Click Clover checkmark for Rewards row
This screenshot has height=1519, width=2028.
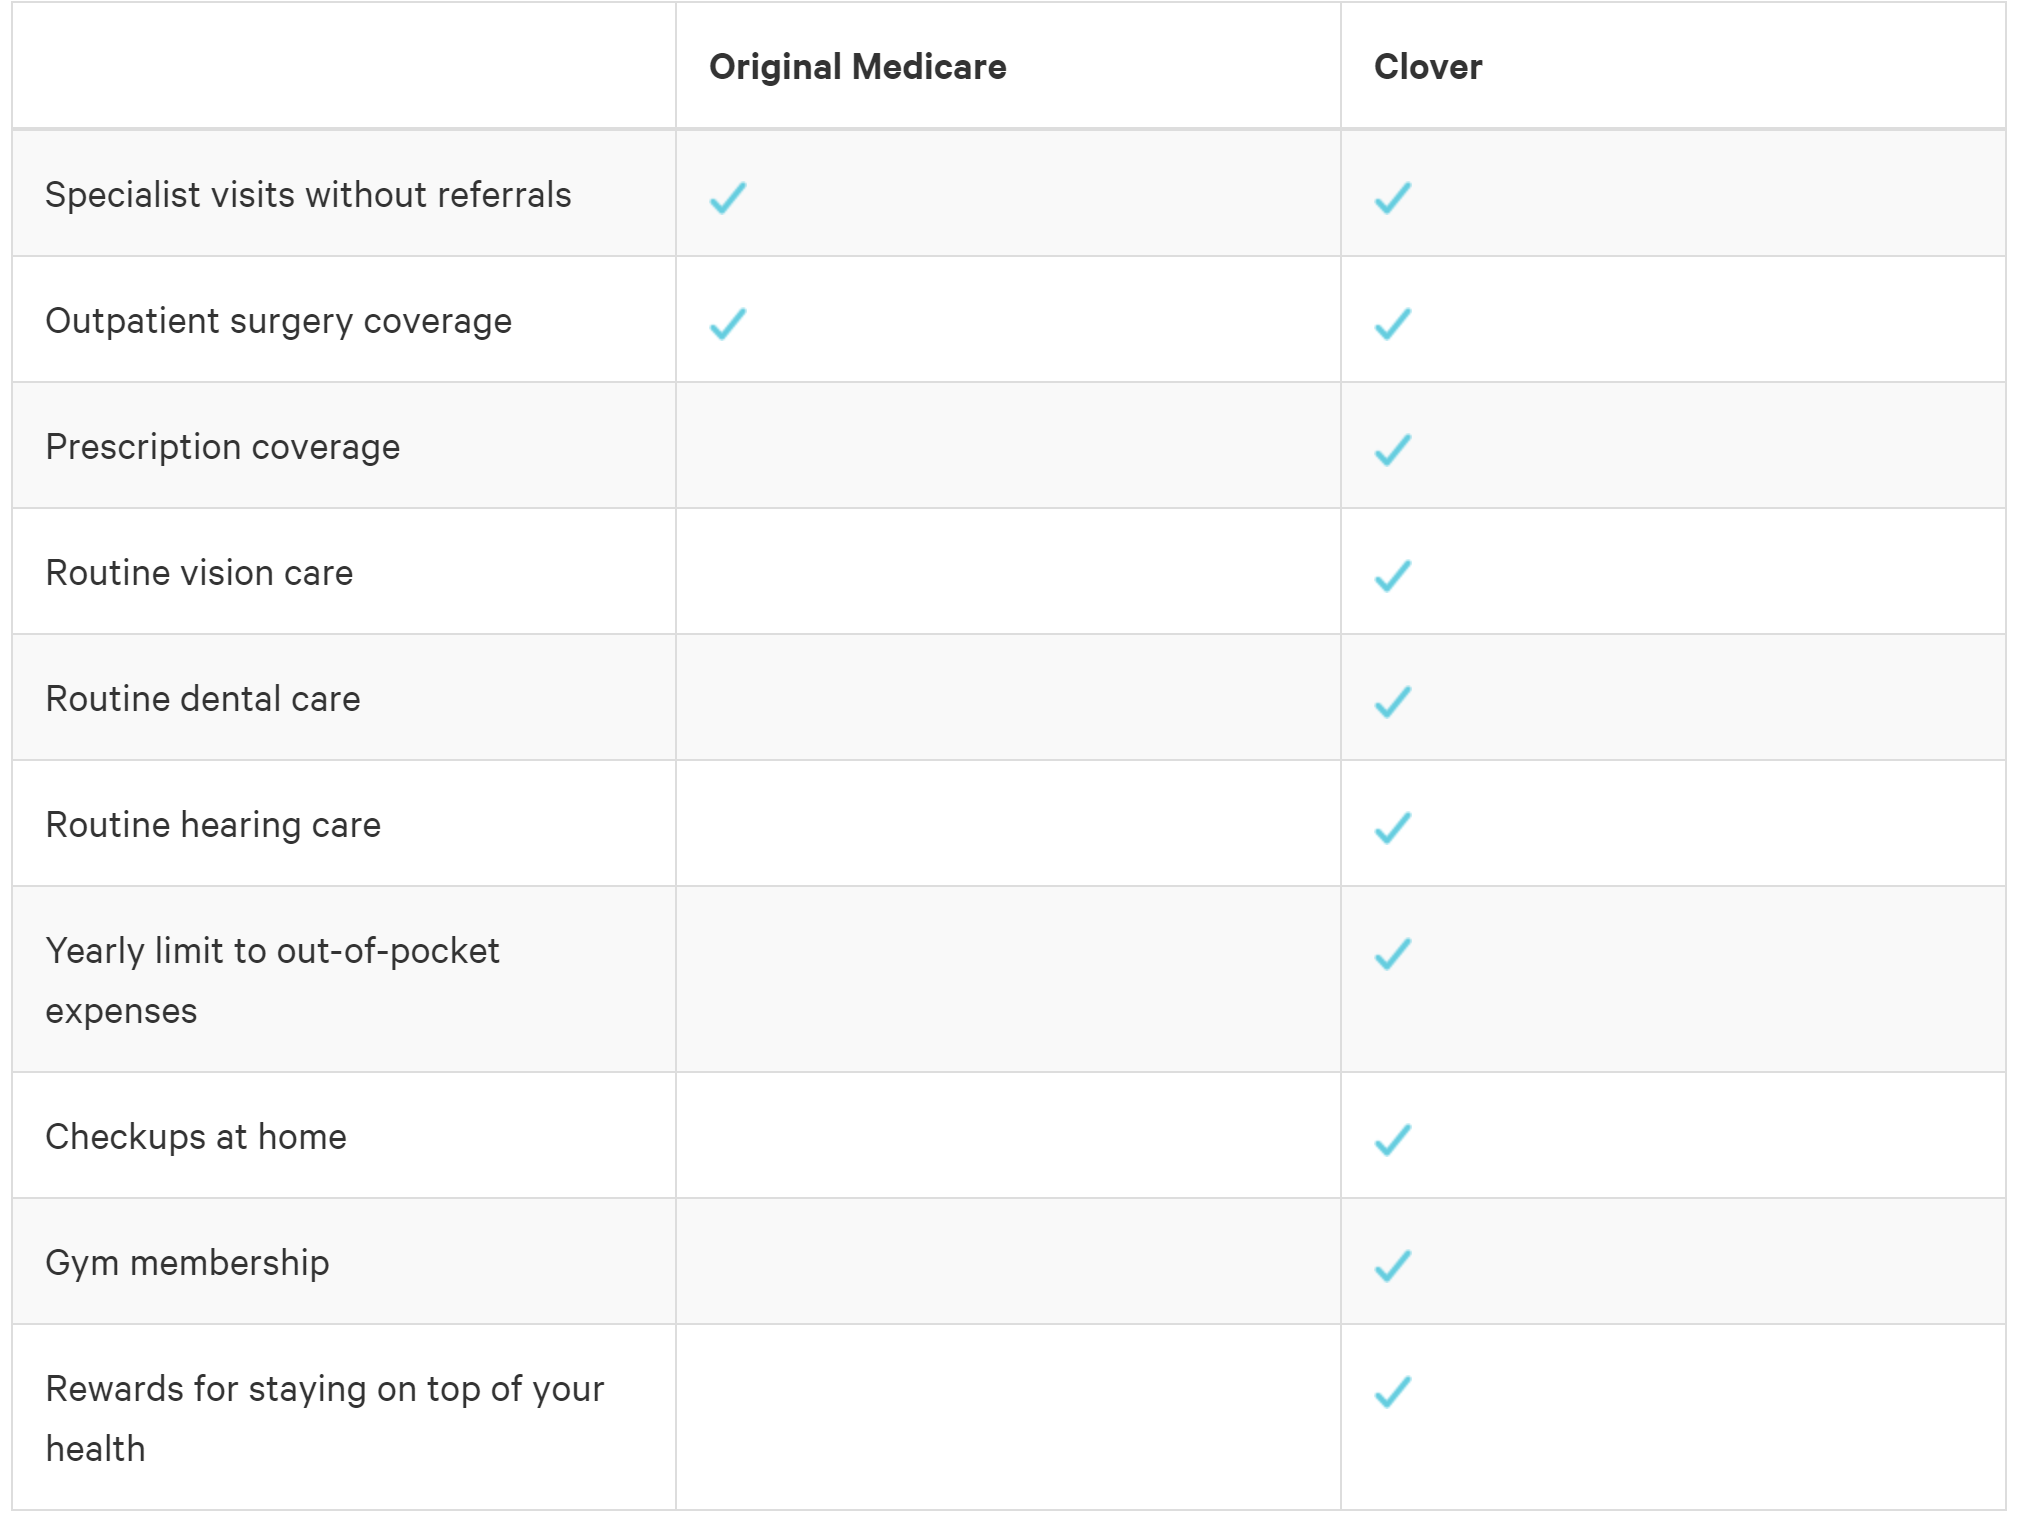point(1393,1391)
